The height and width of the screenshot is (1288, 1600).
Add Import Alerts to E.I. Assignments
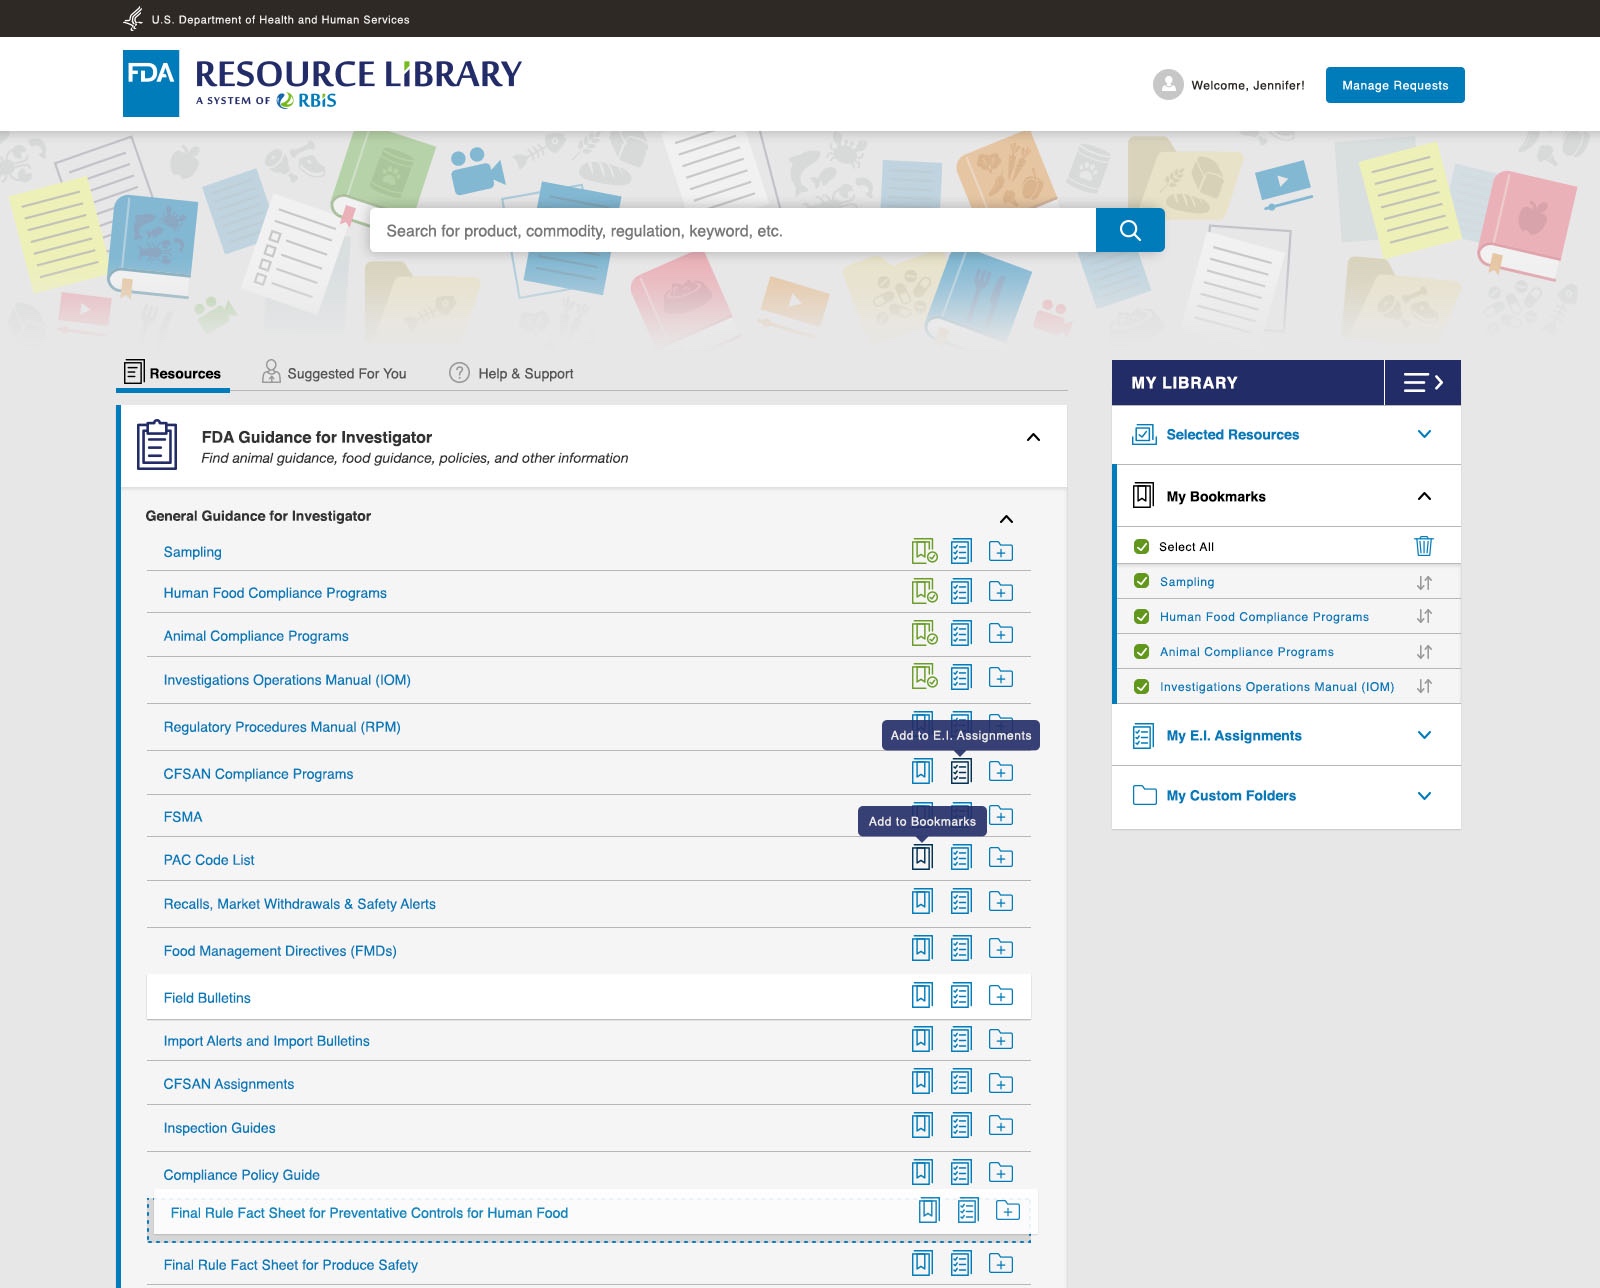tap(961, 1039)
